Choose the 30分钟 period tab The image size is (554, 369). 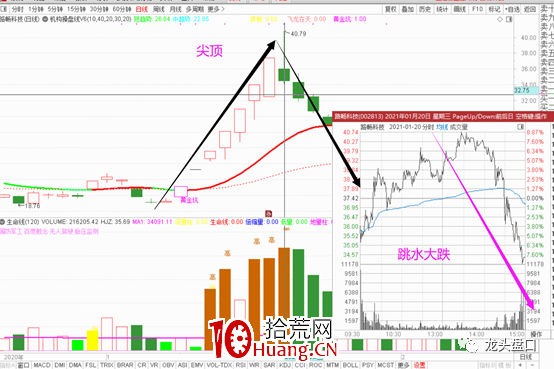point(99,9)
